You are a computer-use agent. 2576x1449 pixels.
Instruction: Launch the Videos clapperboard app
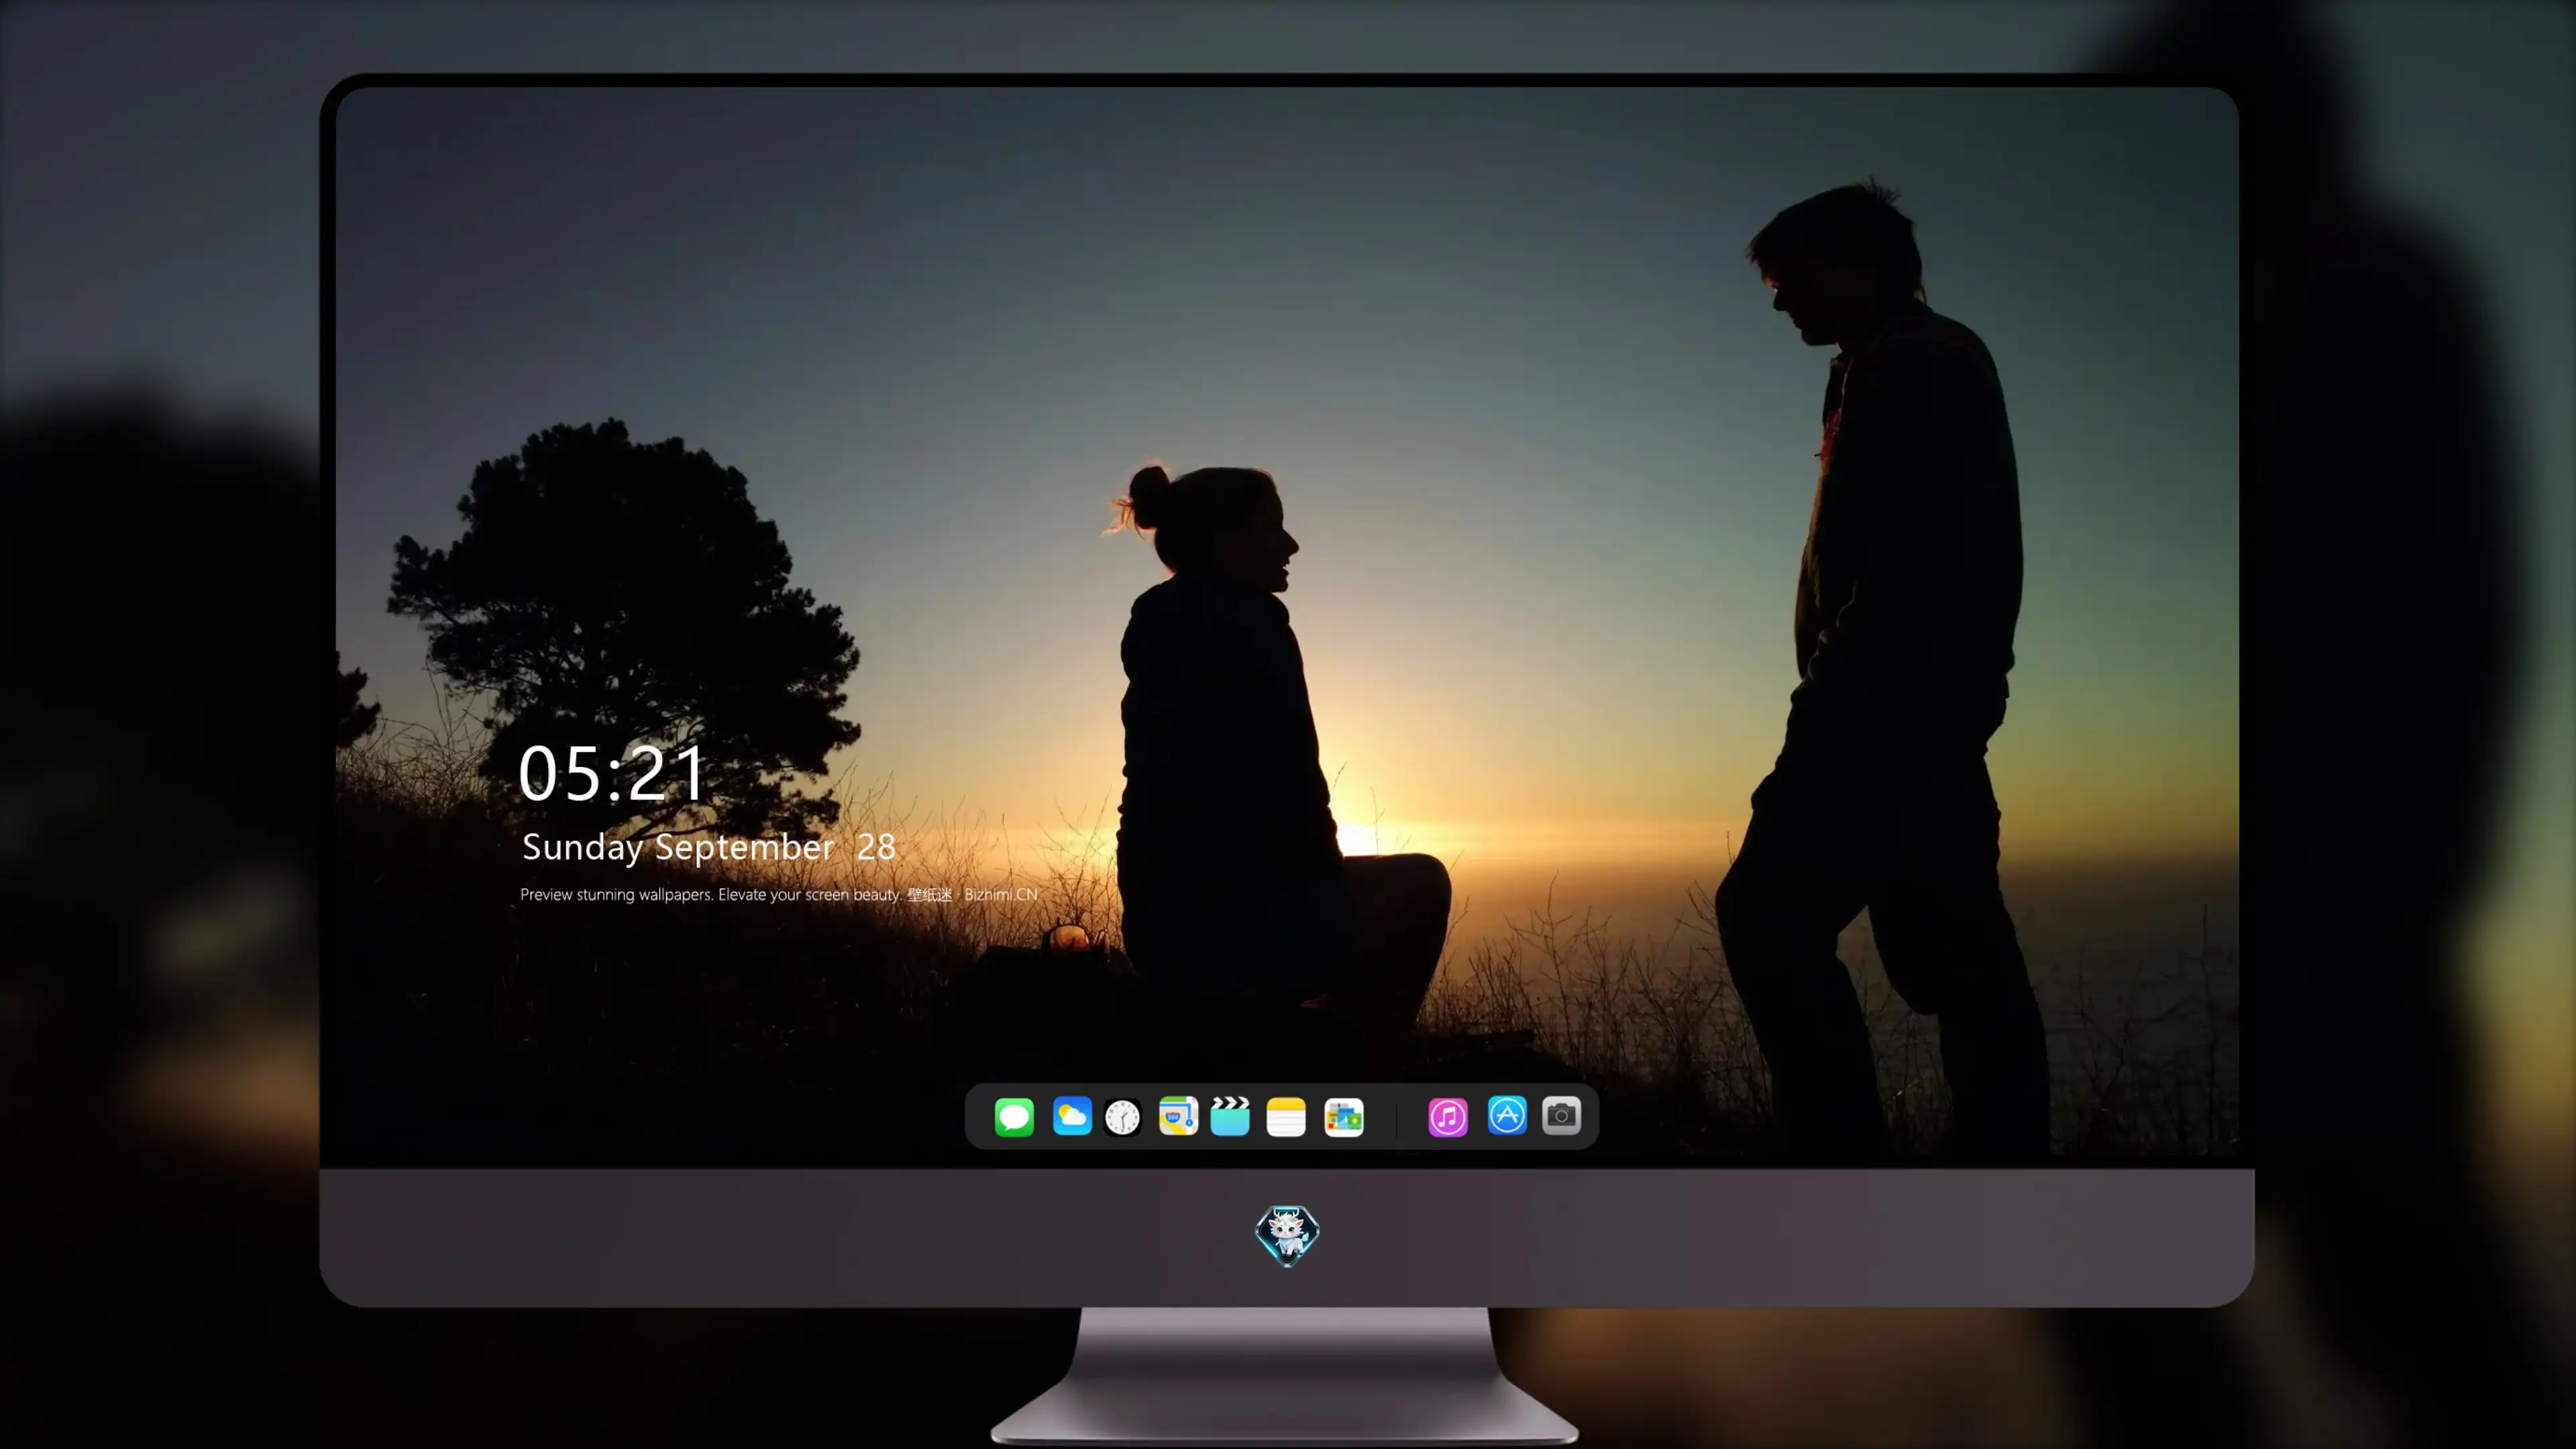(x=1230, y=1116)
